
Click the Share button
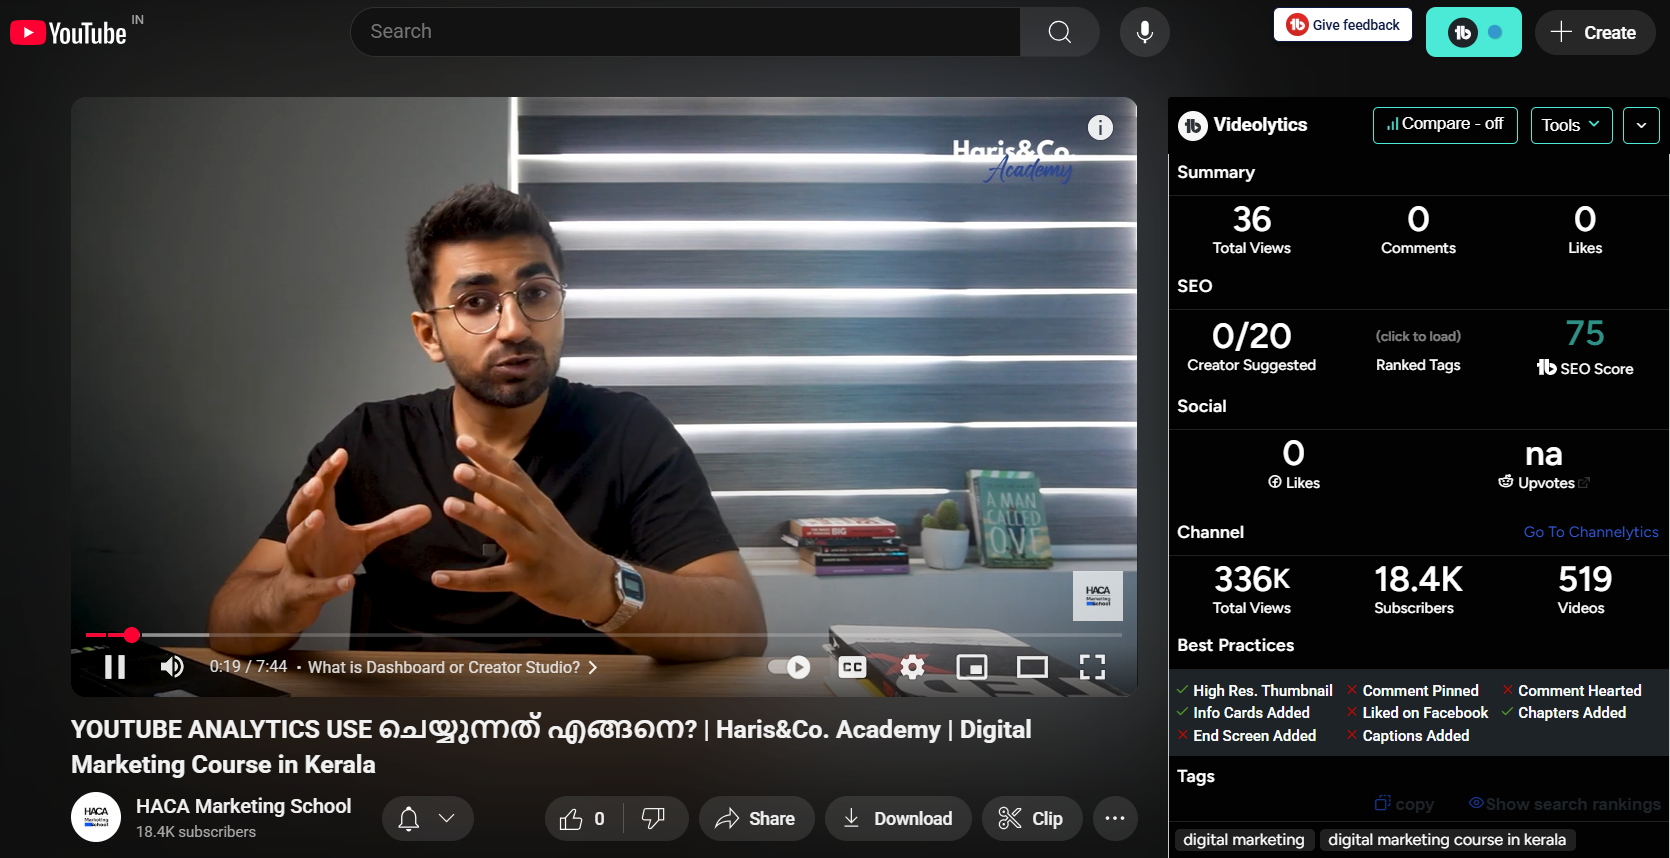[x=756, y=819]
